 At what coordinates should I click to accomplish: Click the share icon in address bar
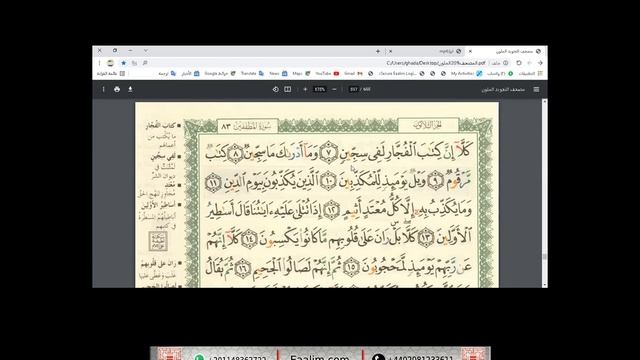[x=134, y=63]
